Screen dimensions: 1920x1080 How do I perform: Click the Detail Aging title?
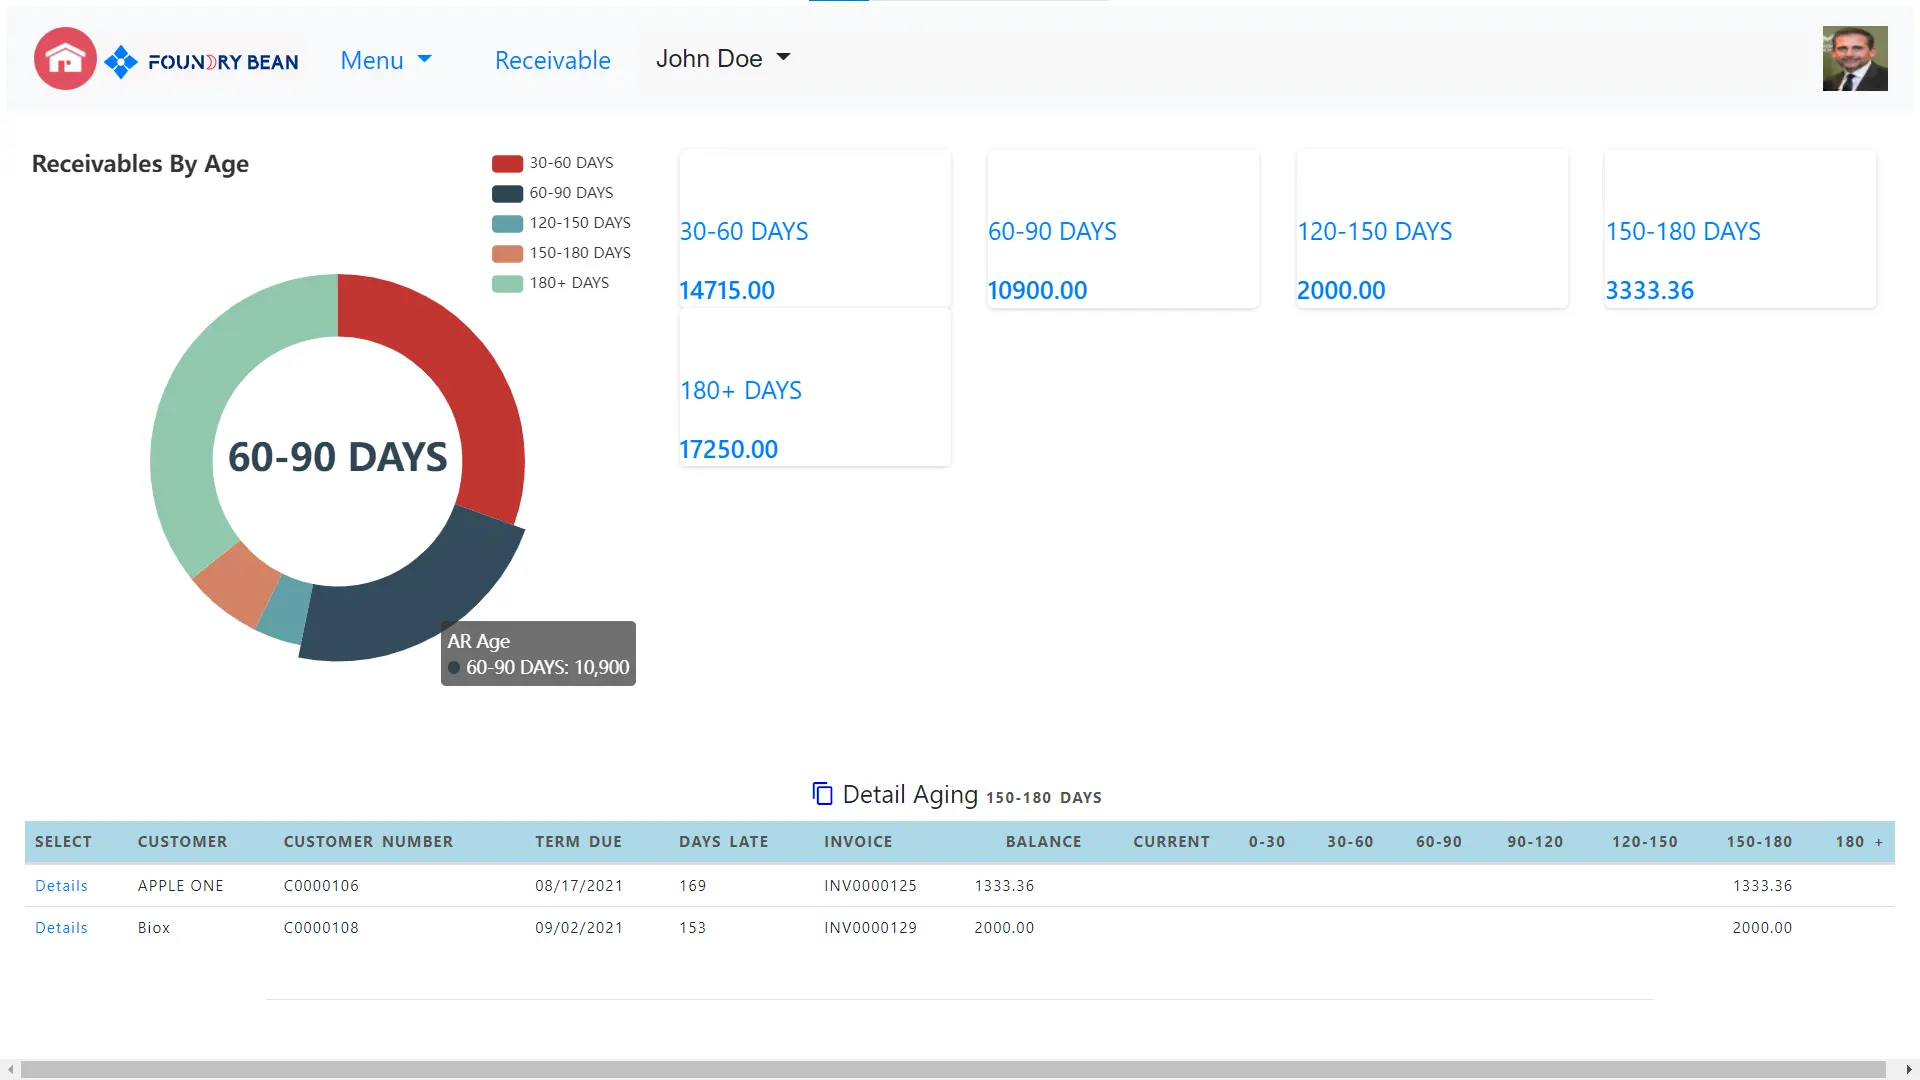[910, 794]
